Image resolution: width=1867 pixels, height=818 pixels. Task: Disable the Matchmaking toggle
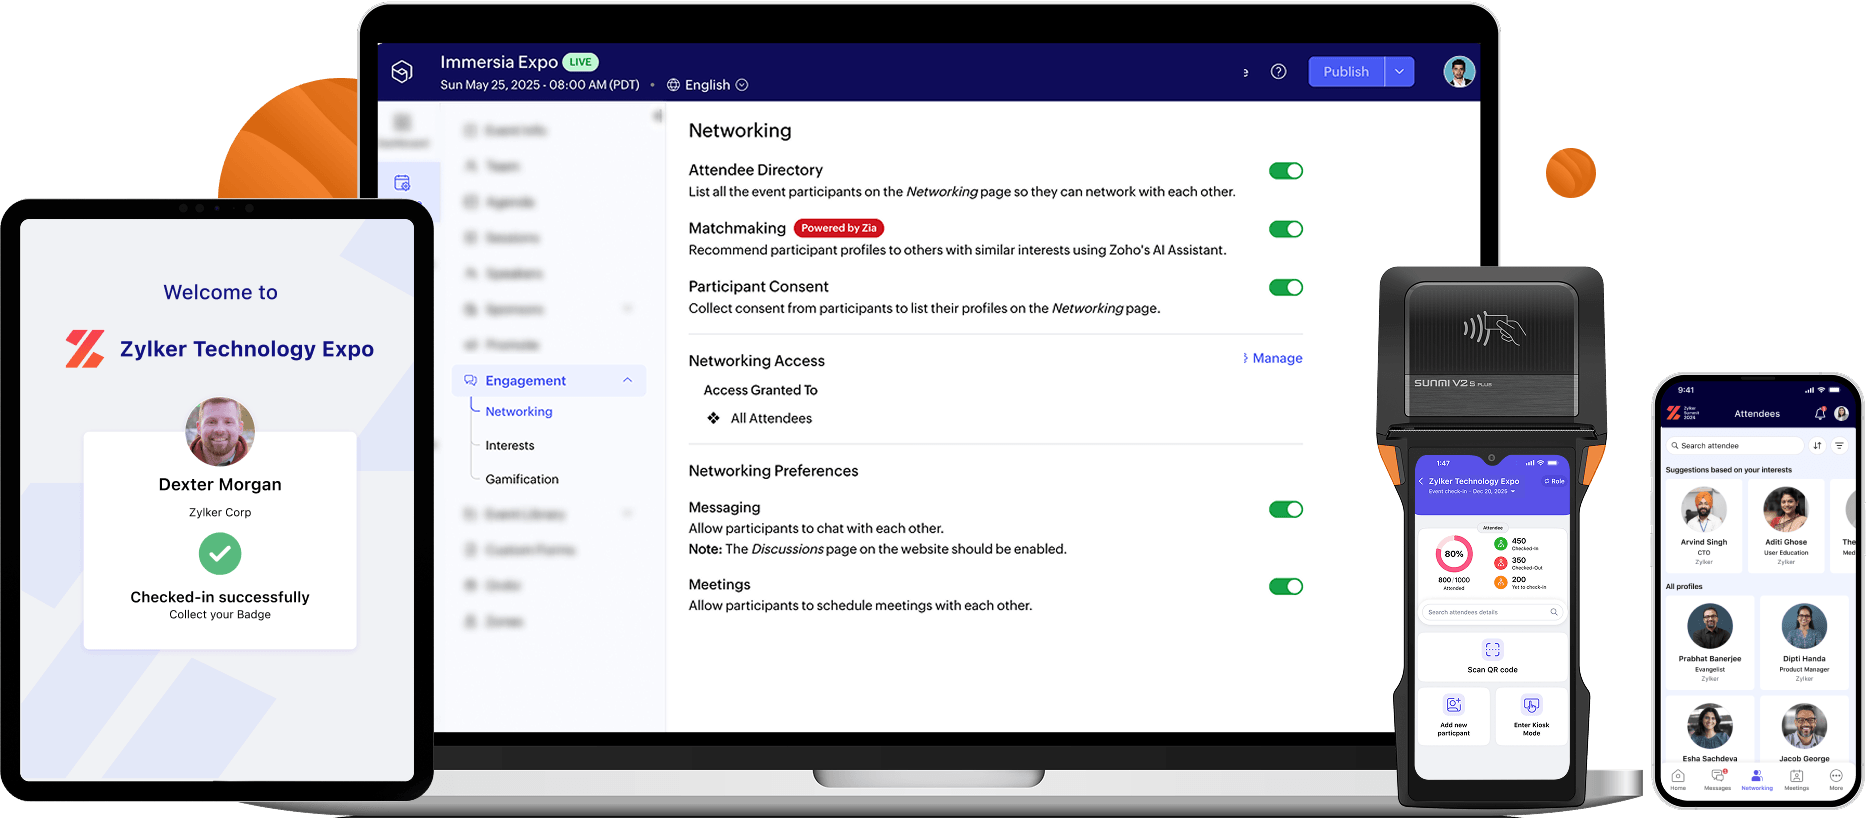(1286, 229)
